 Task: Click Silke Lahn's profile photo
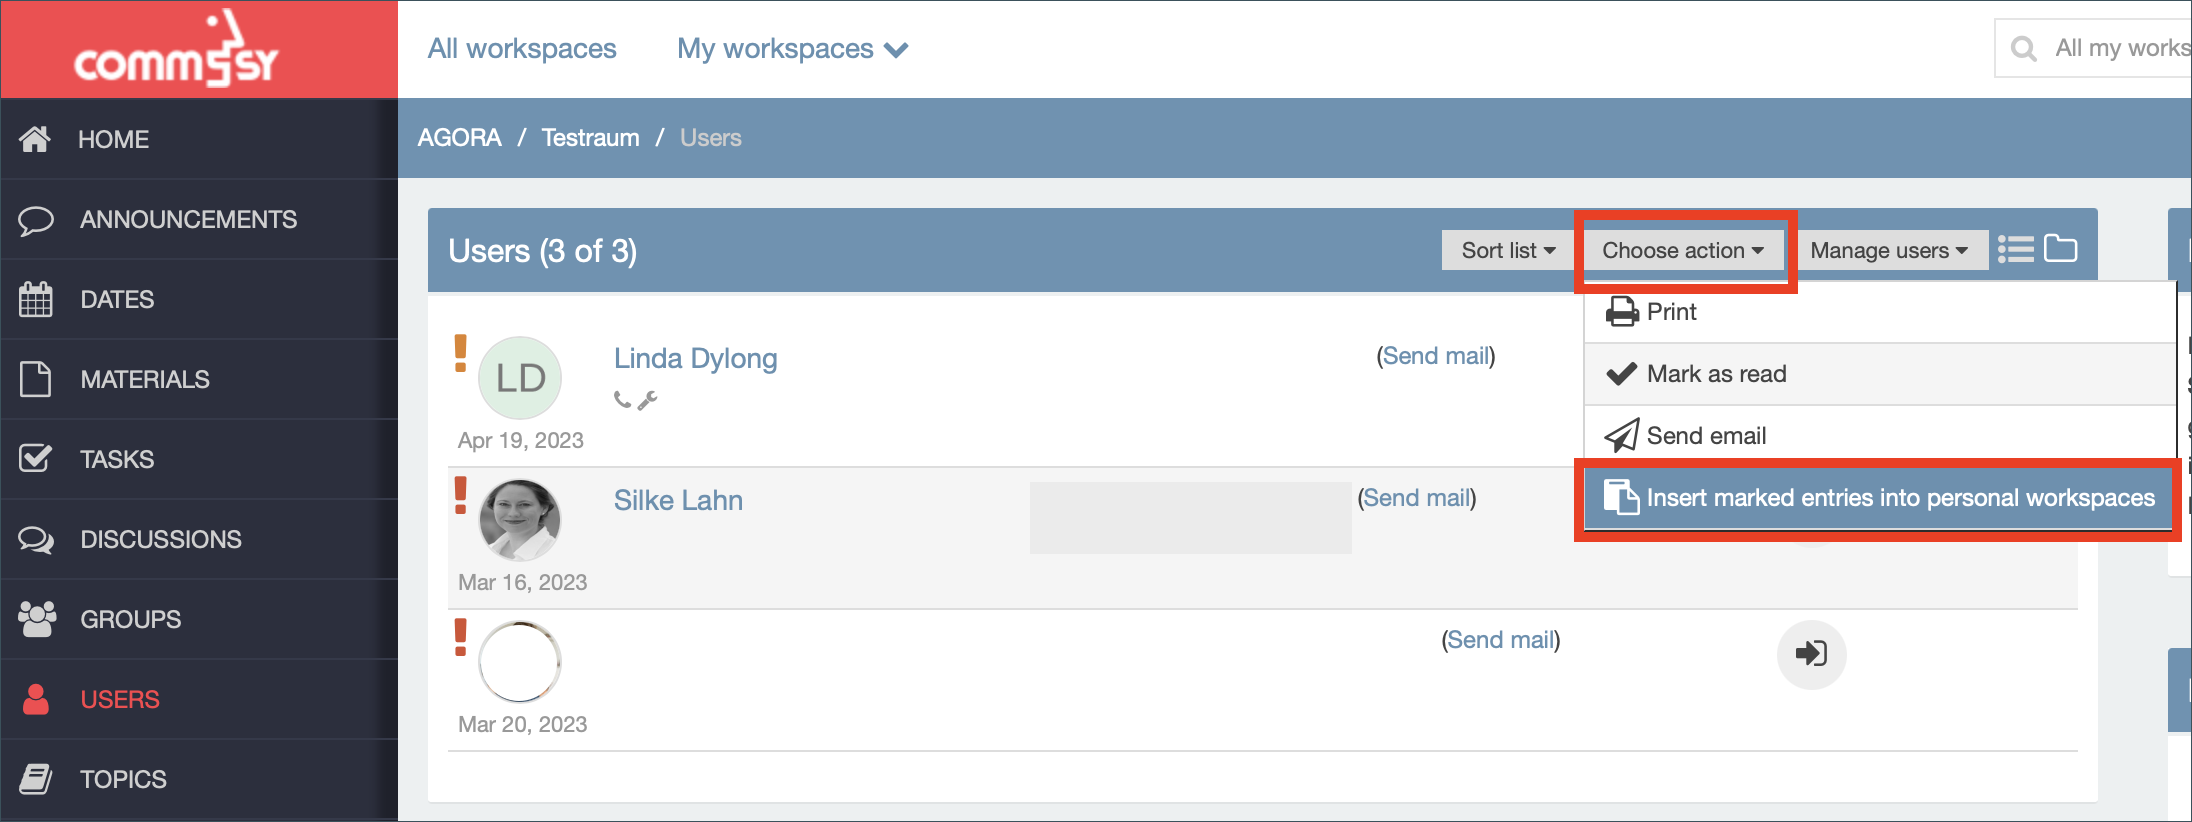click(520, 520)
